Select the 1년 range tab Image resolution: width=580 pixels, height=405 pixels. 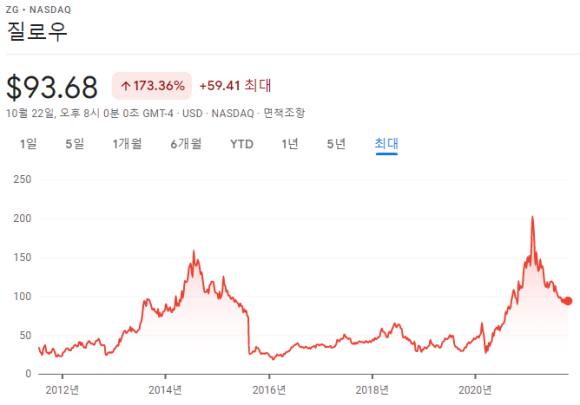pos(290,144)
